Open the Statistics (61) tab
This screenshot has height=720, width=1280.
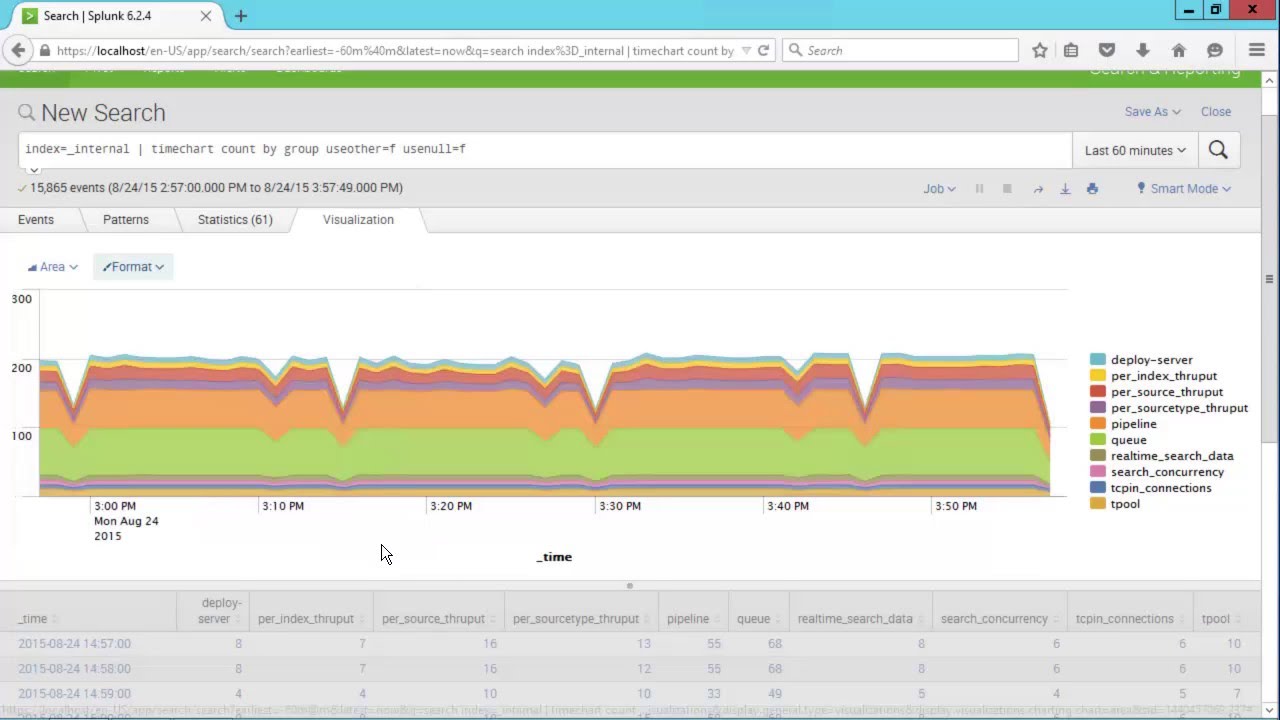(x=235, y=220)
